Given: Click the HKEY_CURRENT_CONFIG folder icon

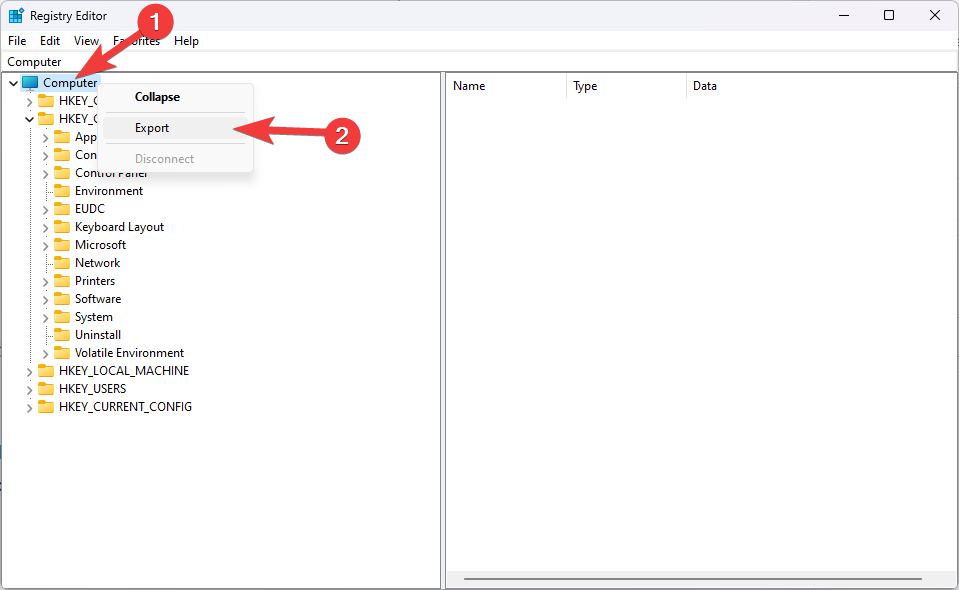Looking at the screenshot, I should pyautogui.click(x=46, y=407).
